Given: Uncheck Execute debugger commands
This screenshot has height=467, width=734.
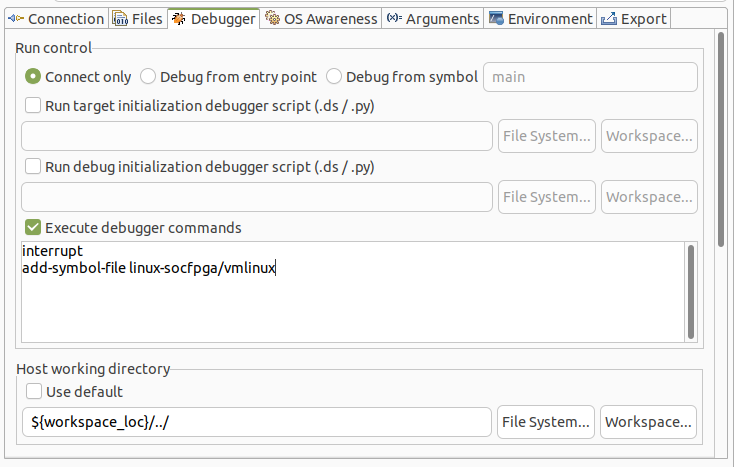Looking at the screenshot, I should pyautogui.click(x=33, y=227).
